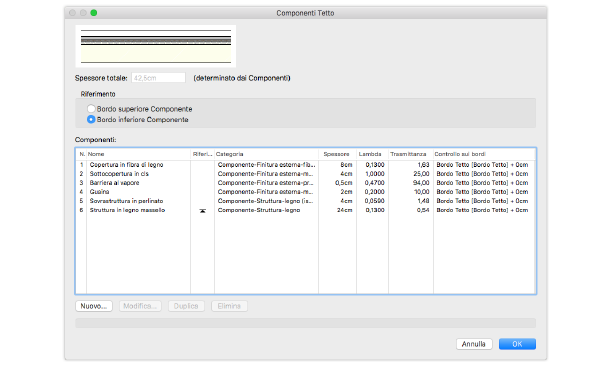
Task: Select row Struttura in legno massello
Action: tap(305, 210)
